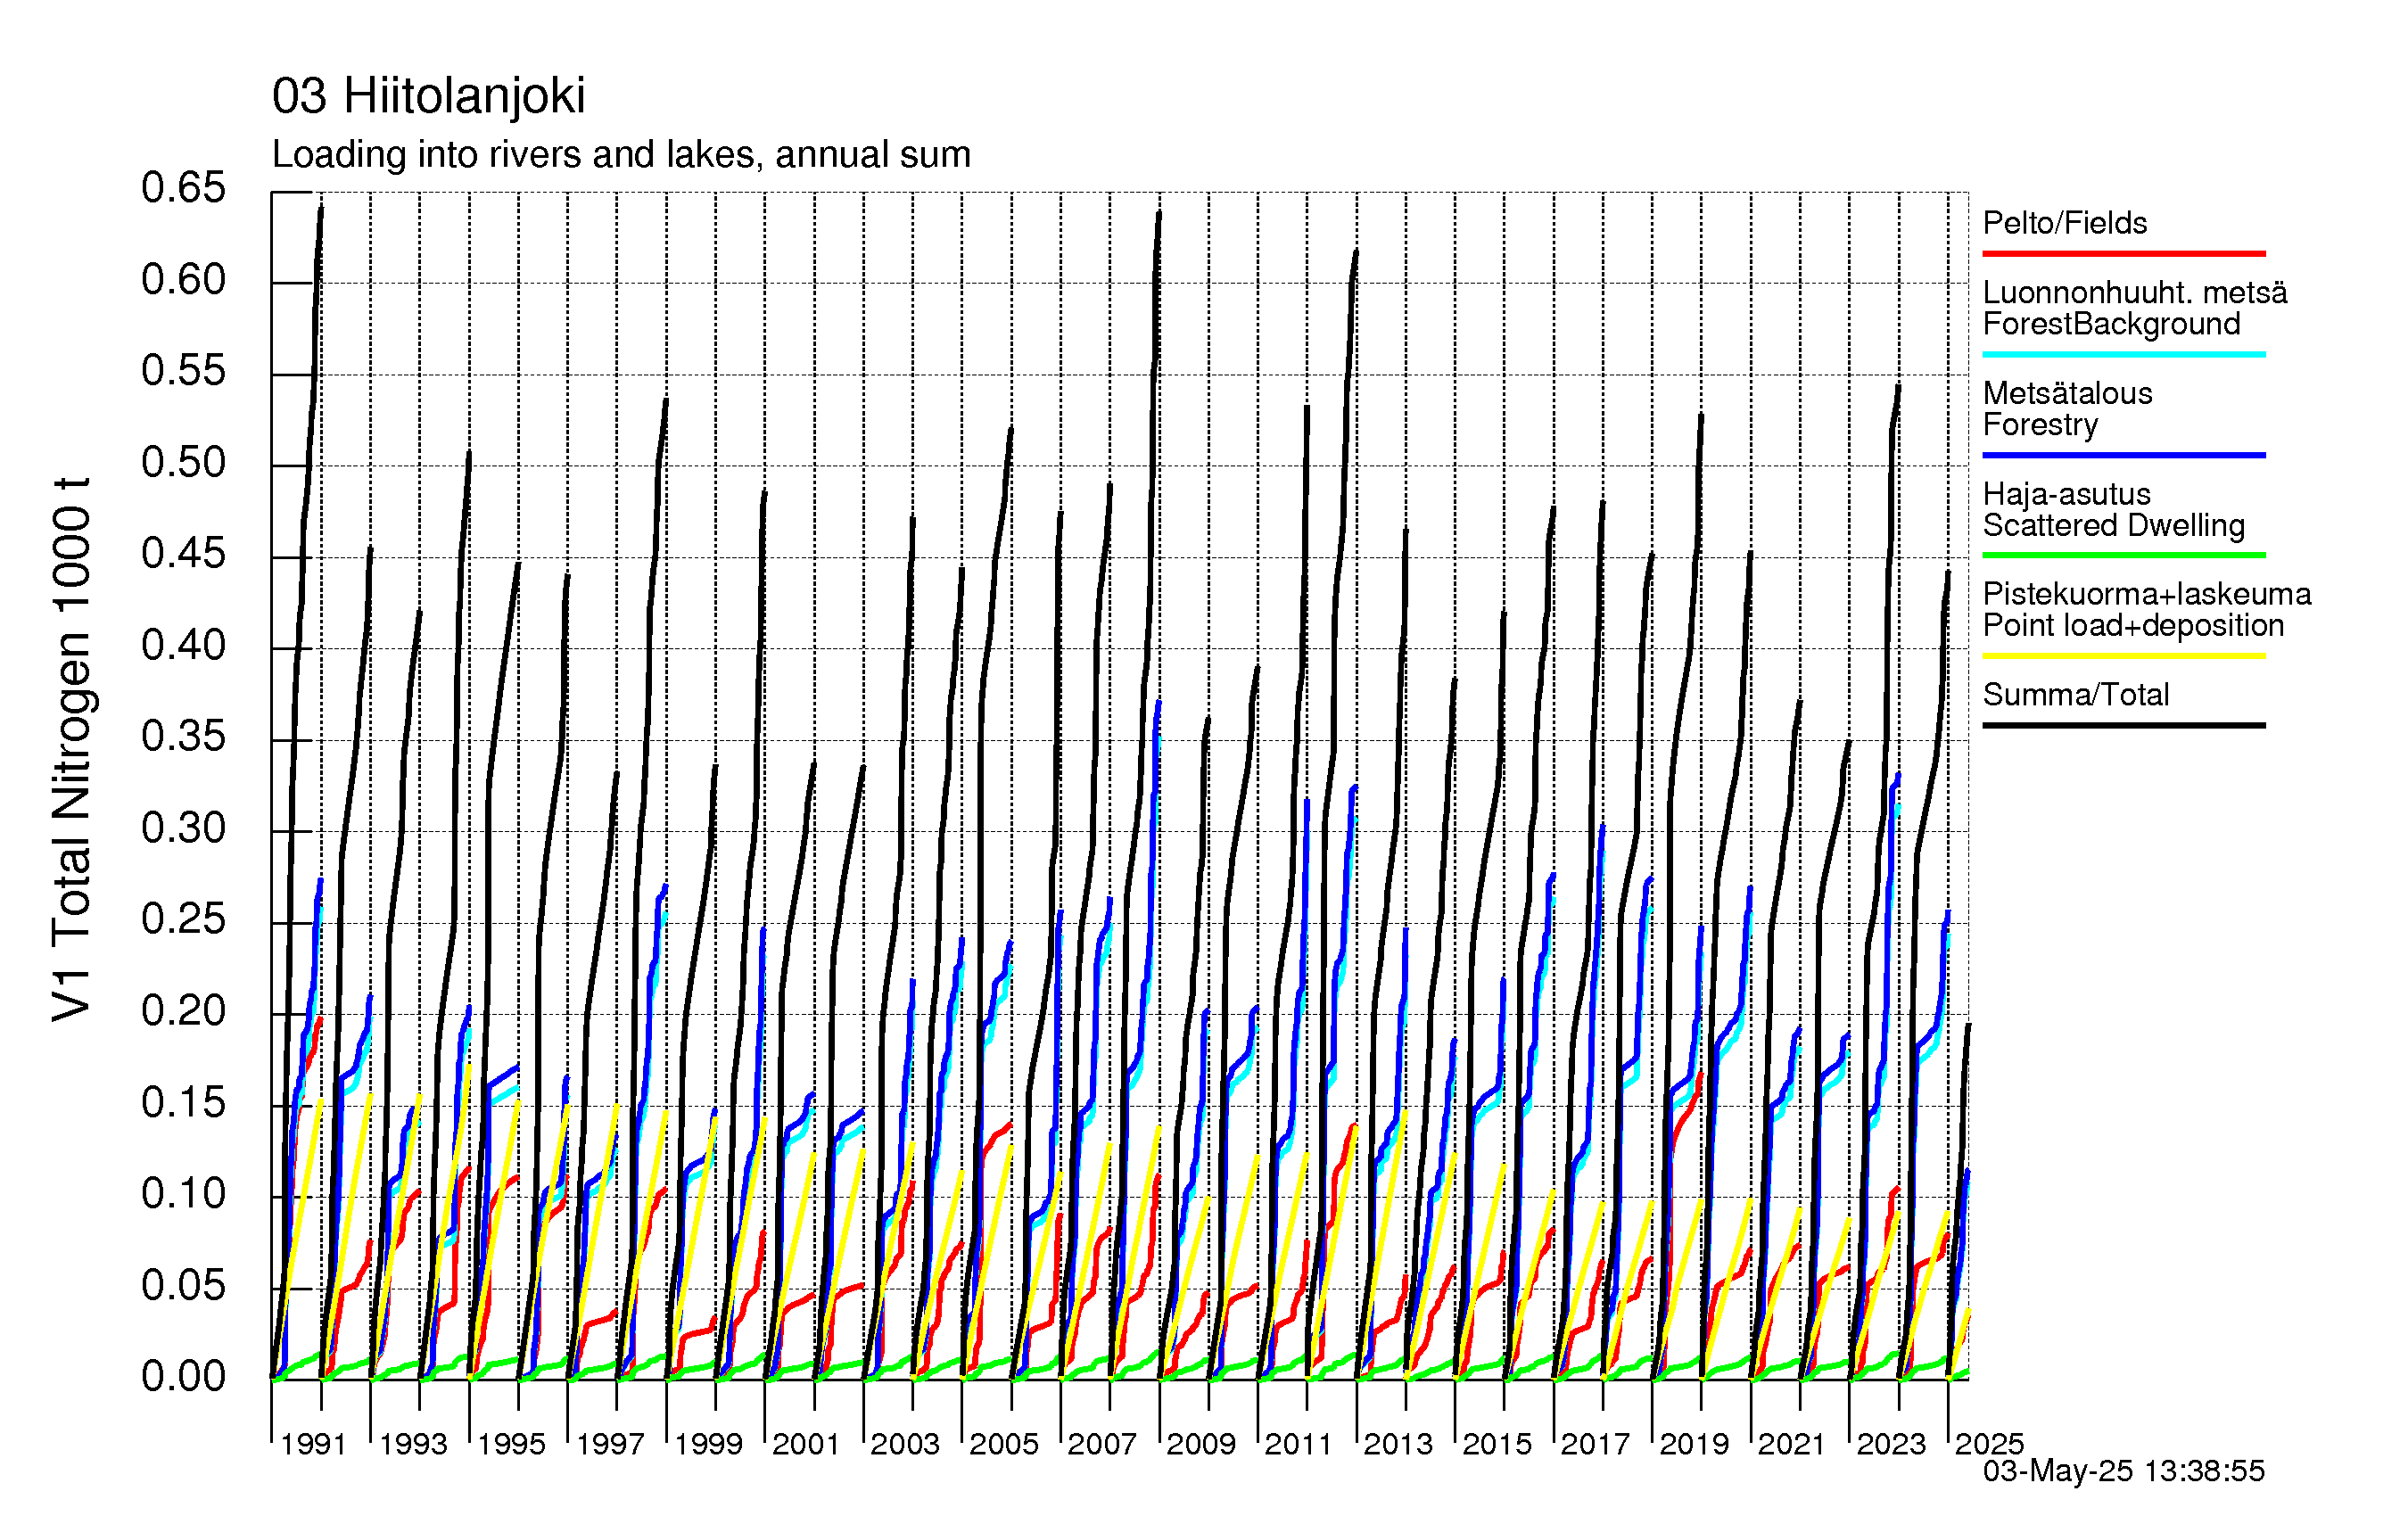Image resolution: width=2408 pixels, height=1516 pixels.
Task: Click the y-axis value 0.40
Action: point(183,646)
